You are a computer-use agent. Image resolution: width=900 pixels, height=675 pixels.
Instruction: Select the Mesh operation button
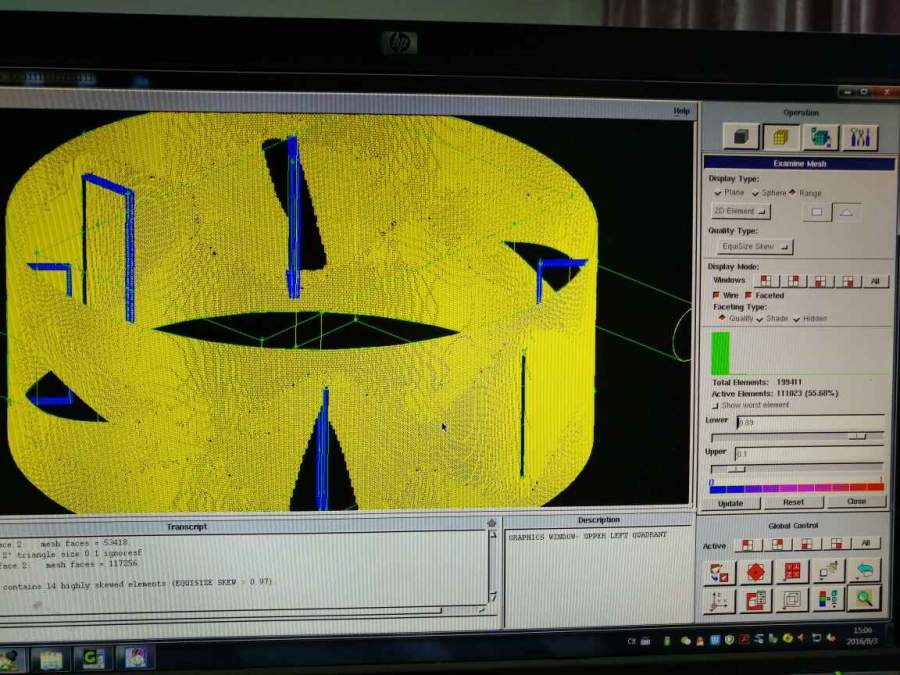(780, 137)
